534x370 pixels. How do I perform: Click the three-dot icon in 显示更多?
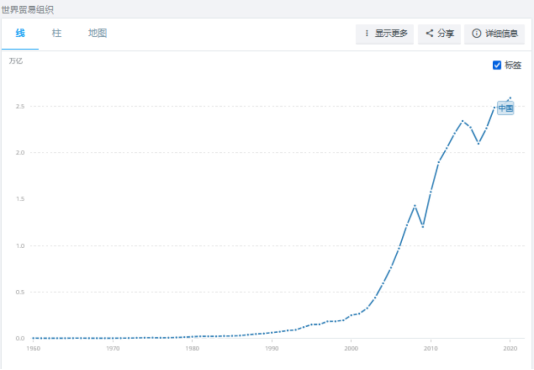click(367, 33)
